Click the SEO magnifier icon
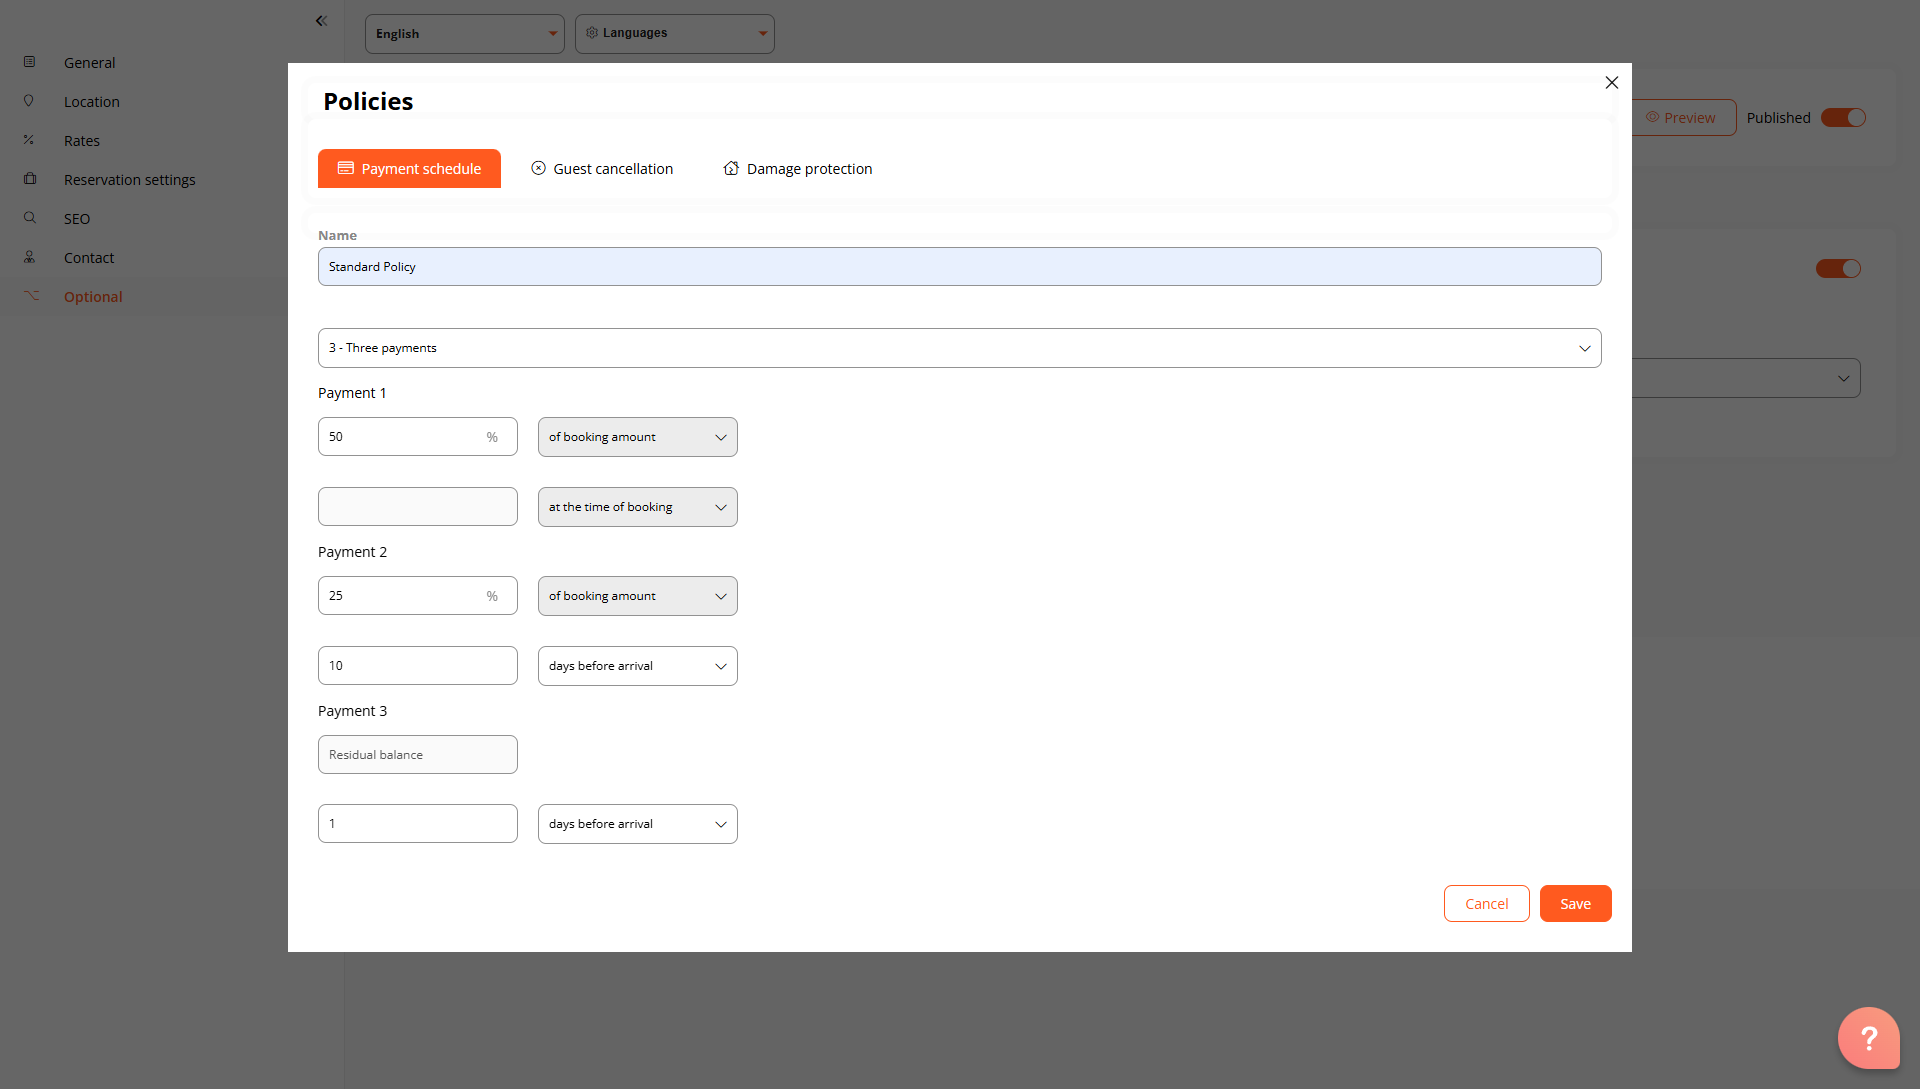Image resolution: width=1920 pixels, height=1089 pixels. pyautogui.click(x=30, y=218)
